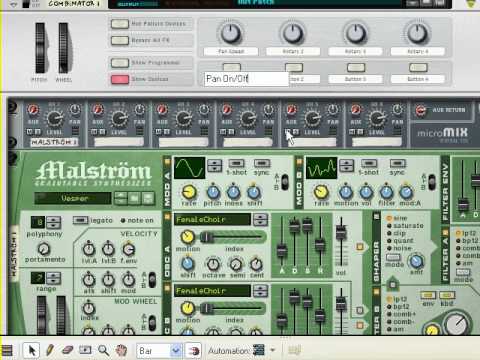Select the Pencil tool
Viewport: 480px width, 360px height.
tap(50, 350)
